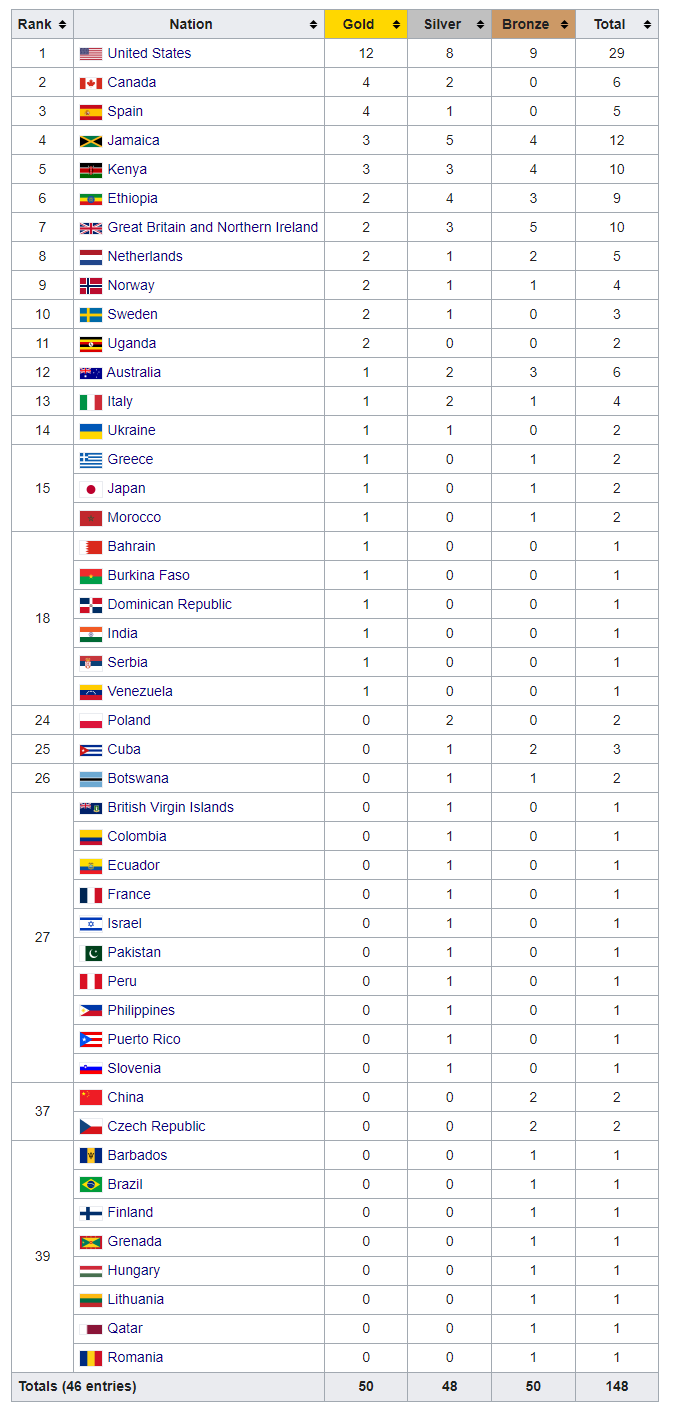The width and height of the screenshot is (674, 1413).
Task: Click the Japan flag icon
Action: pyautogui.click(x=91, y=489)
